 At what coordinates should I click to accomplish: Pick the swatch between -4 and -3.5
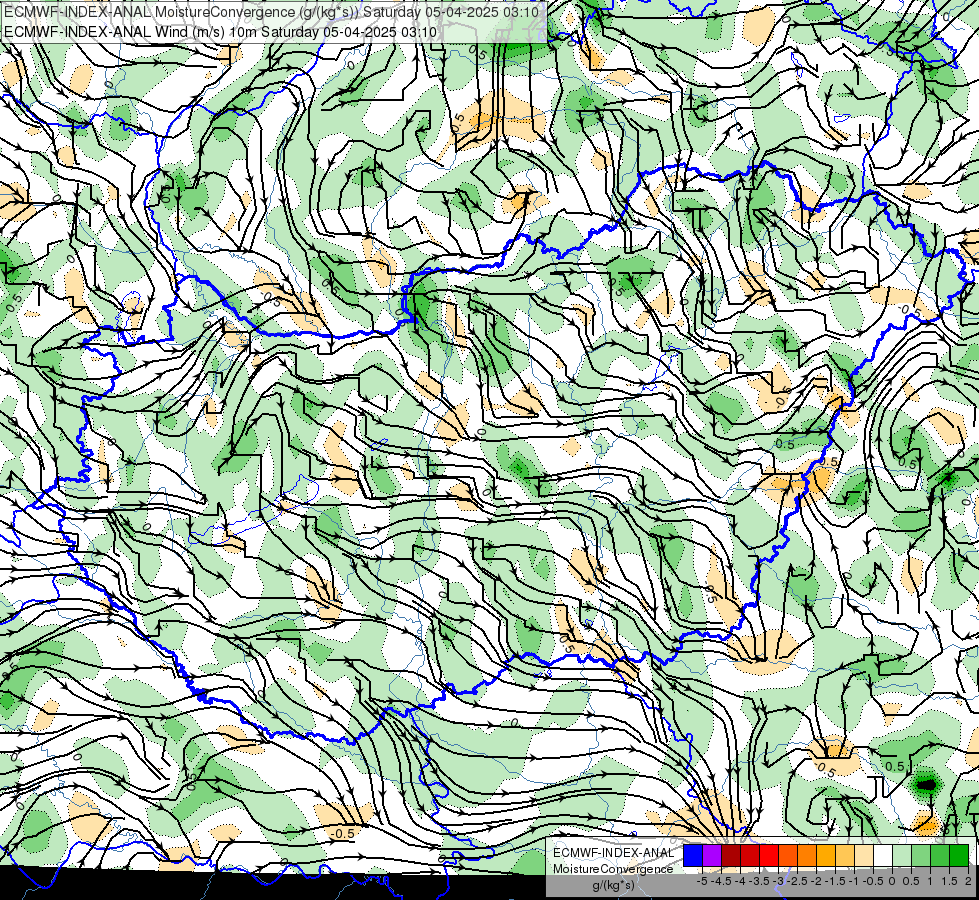750,855
